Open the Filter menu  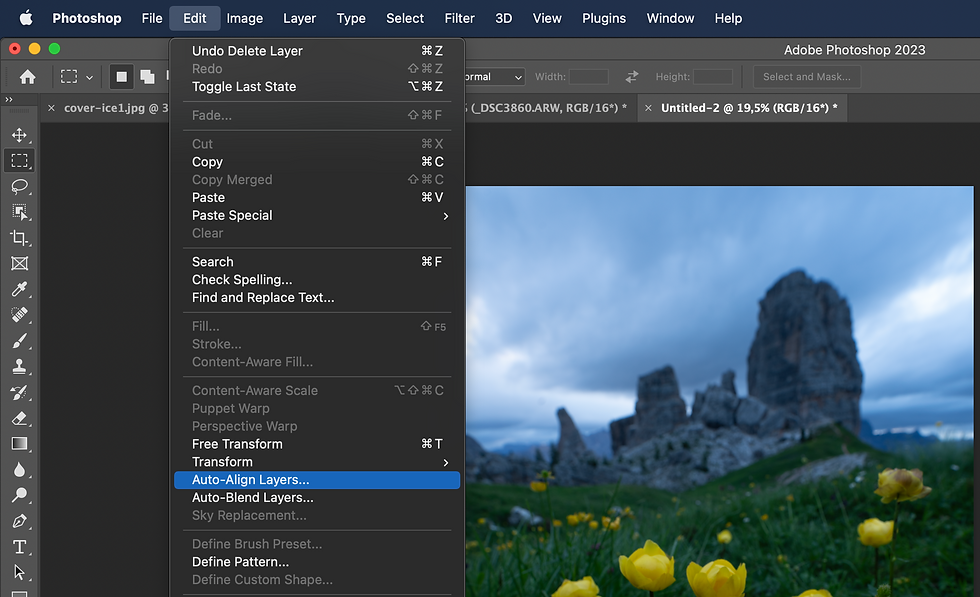[x=459, y=18]
